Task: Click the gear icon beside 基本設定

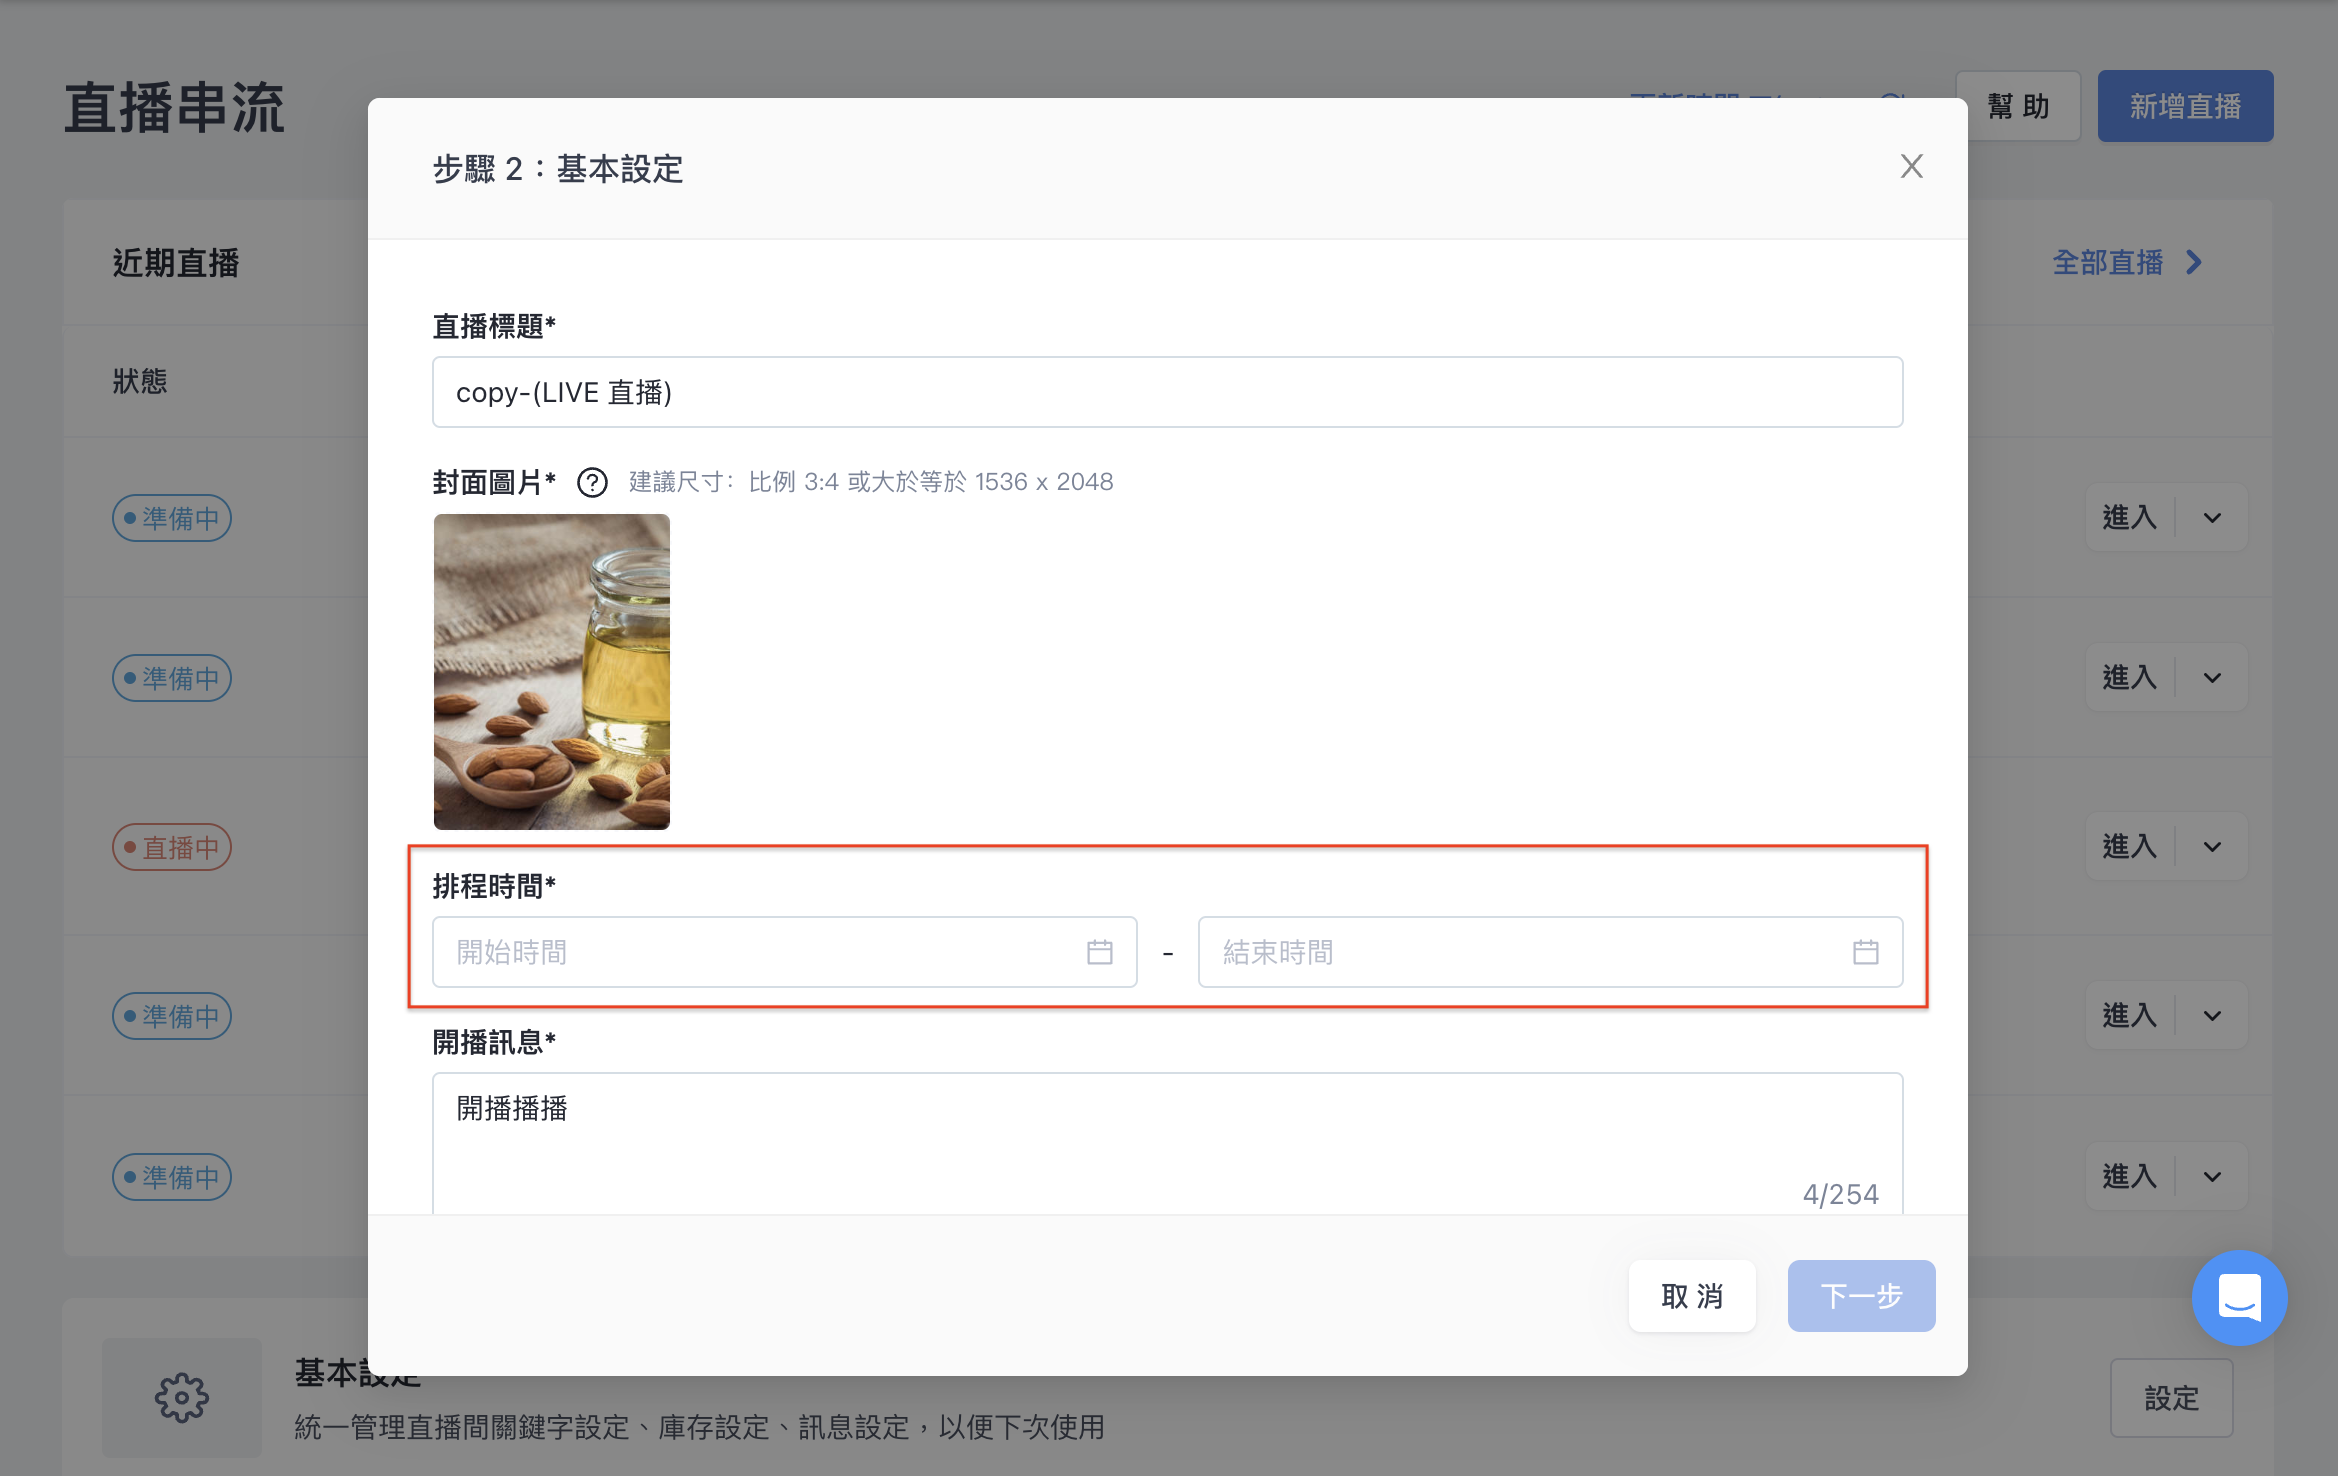Action: tap(181, 1397)
